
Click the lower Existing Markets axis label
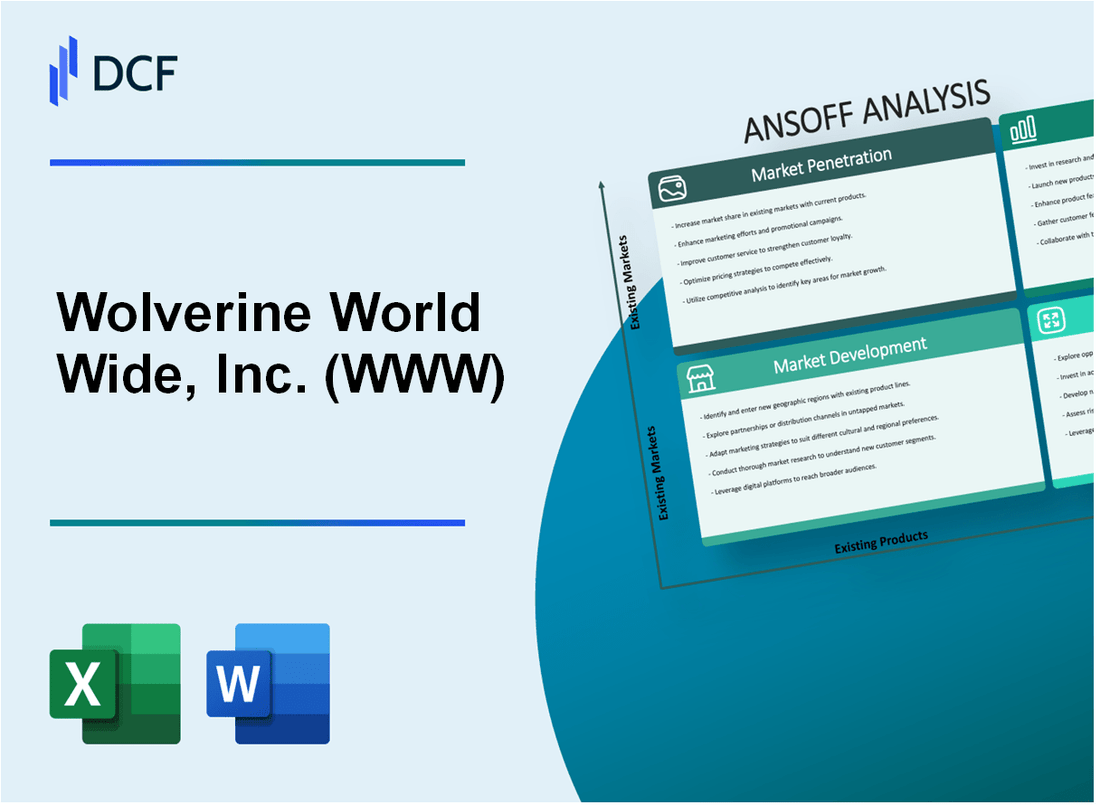point(659,475)
